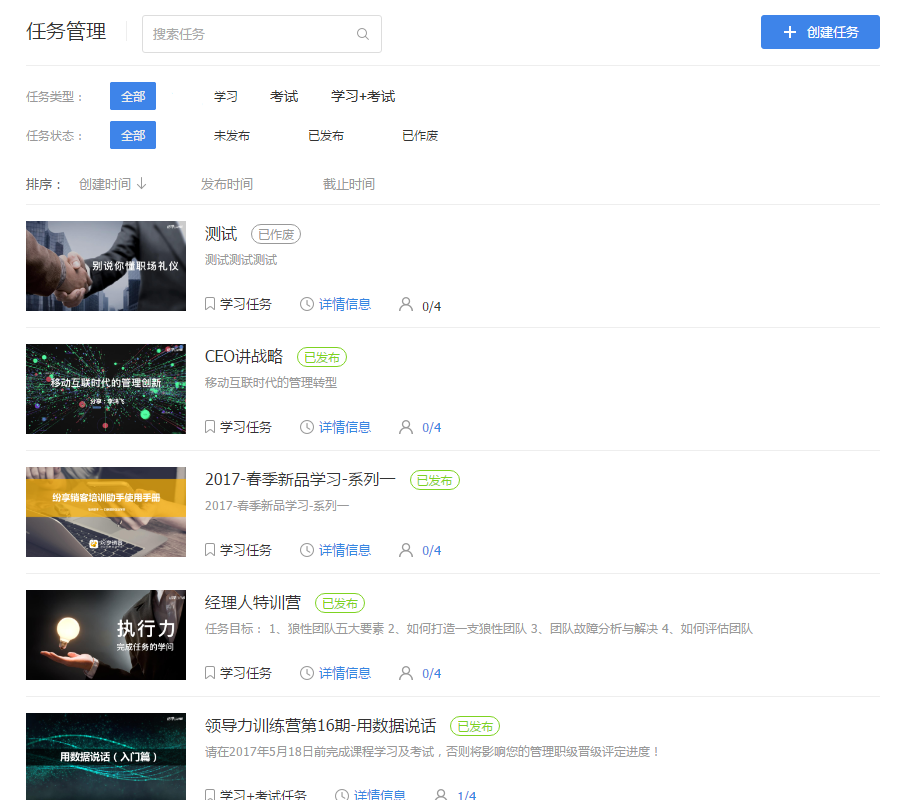
Task: Click the clock icon for 测试
Action: click(x=307, y=304)
